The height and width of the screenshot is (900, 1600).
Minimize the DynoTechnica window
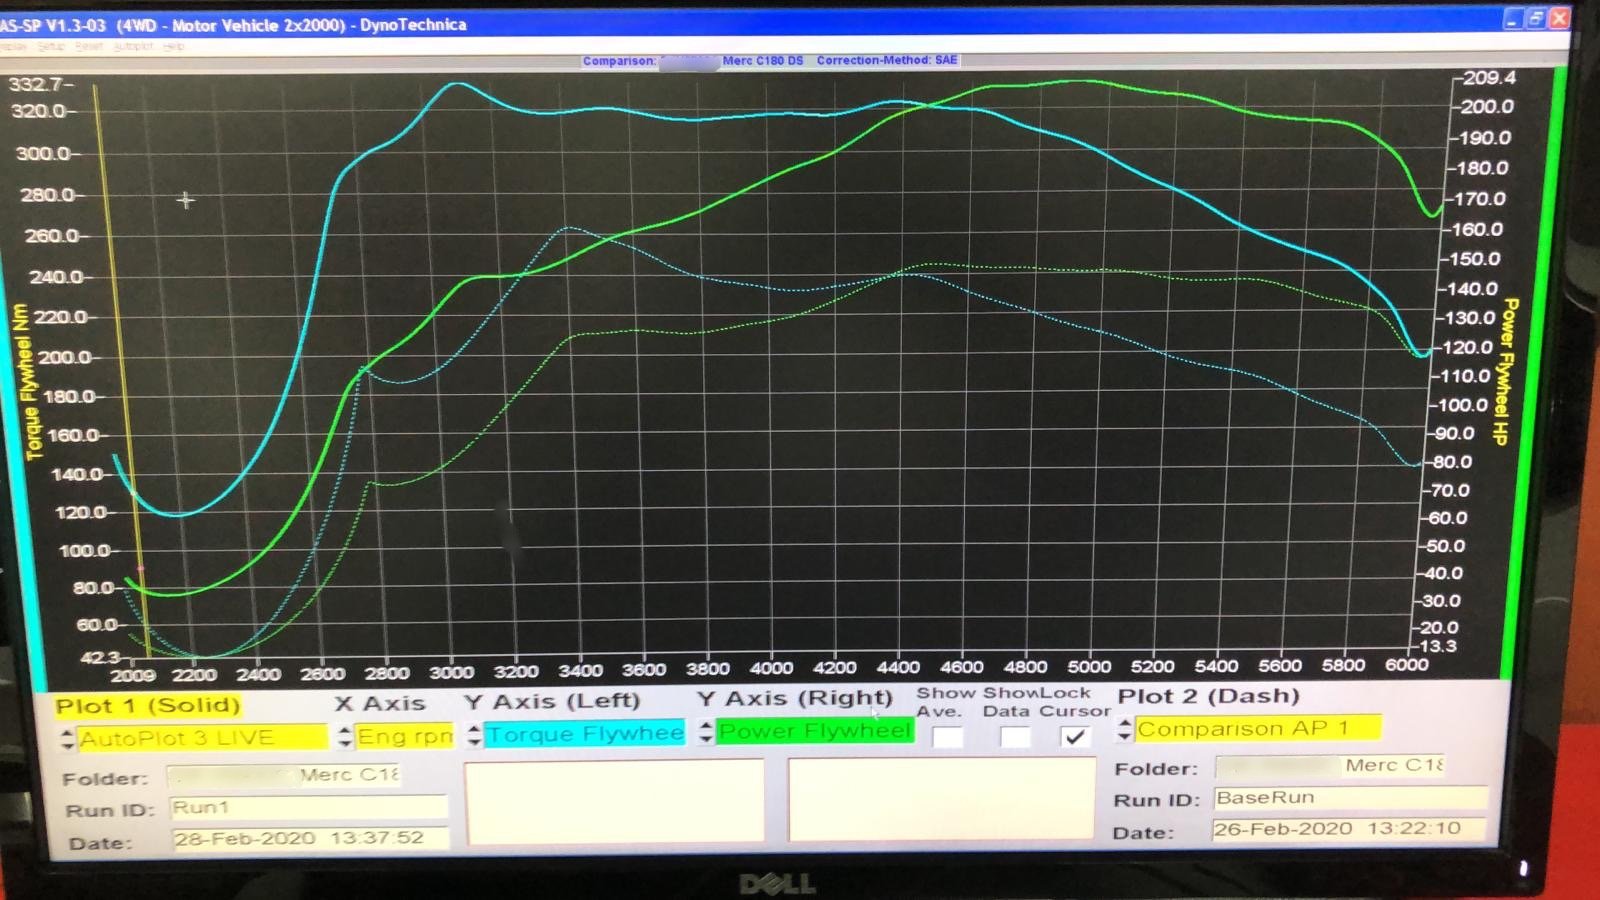(1512, 18)
